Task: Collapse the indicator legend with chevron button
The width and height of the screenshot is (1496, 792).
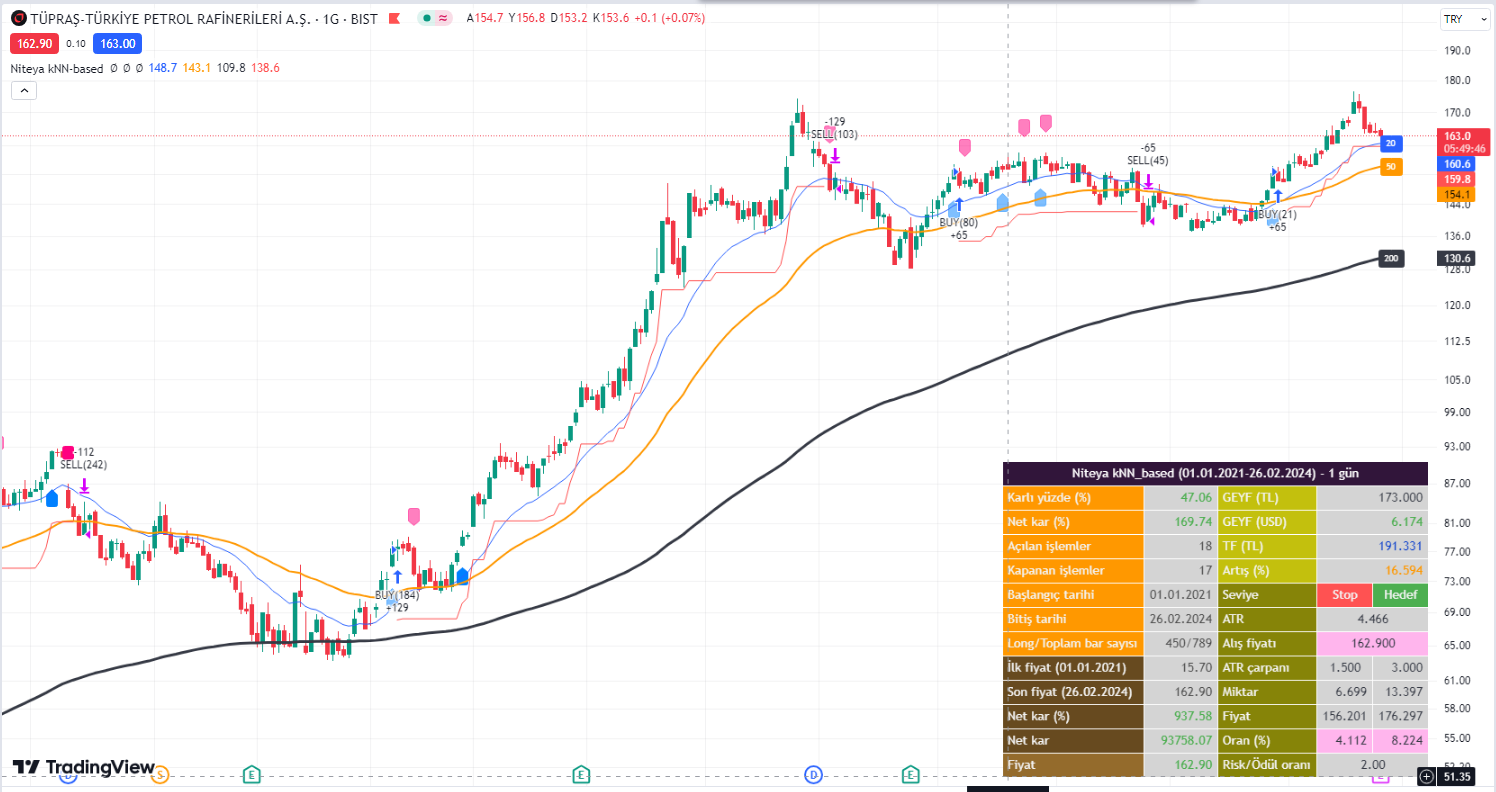Action: tap(24, 91)
